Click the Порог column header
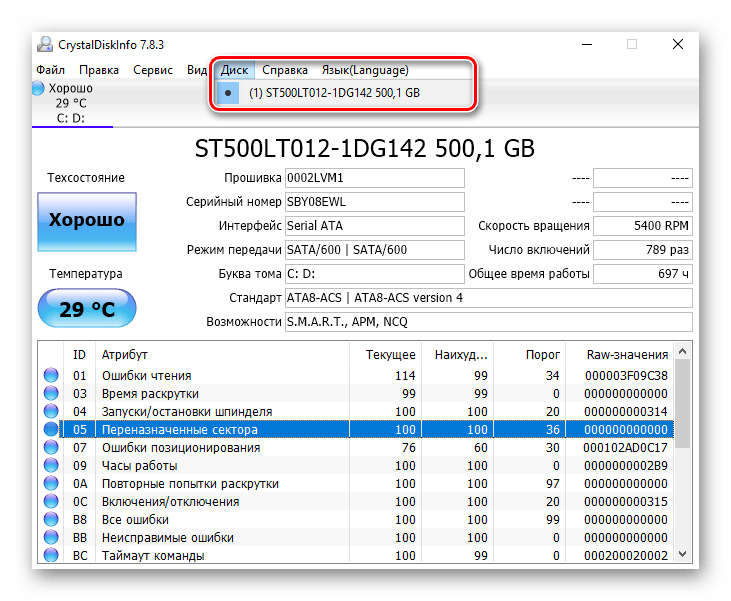Screen dimensions: 731x601 coord(530,355)
